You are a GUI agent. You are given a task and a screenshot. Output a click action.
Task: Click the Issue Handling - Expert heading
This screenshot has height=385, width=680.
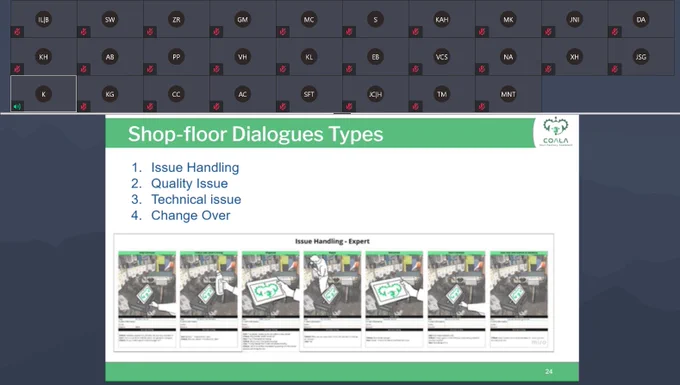coord(332,241)
